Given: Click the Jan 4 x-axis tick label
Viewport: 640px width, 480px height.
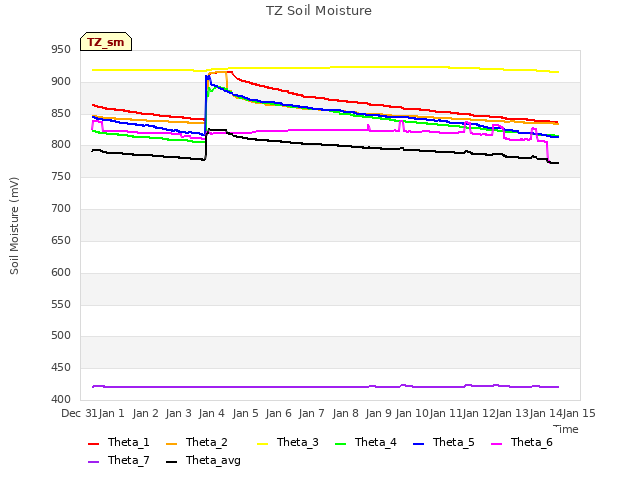Looking at the screenshot, I should [x=211, y=413].
